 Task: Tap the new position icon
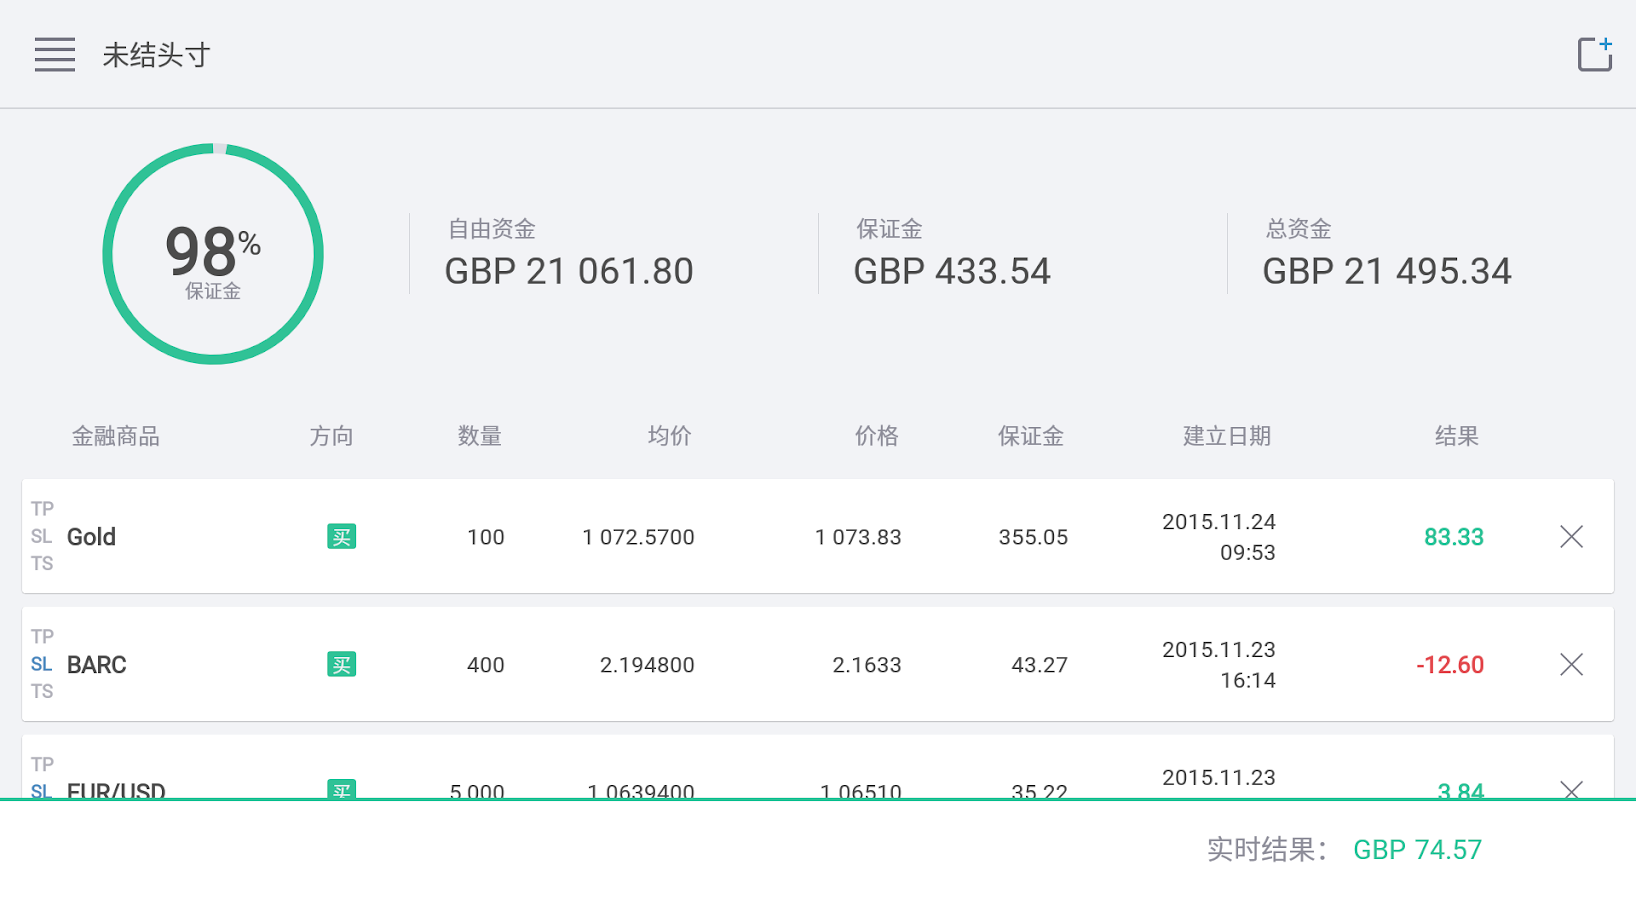pos(1594,55)
